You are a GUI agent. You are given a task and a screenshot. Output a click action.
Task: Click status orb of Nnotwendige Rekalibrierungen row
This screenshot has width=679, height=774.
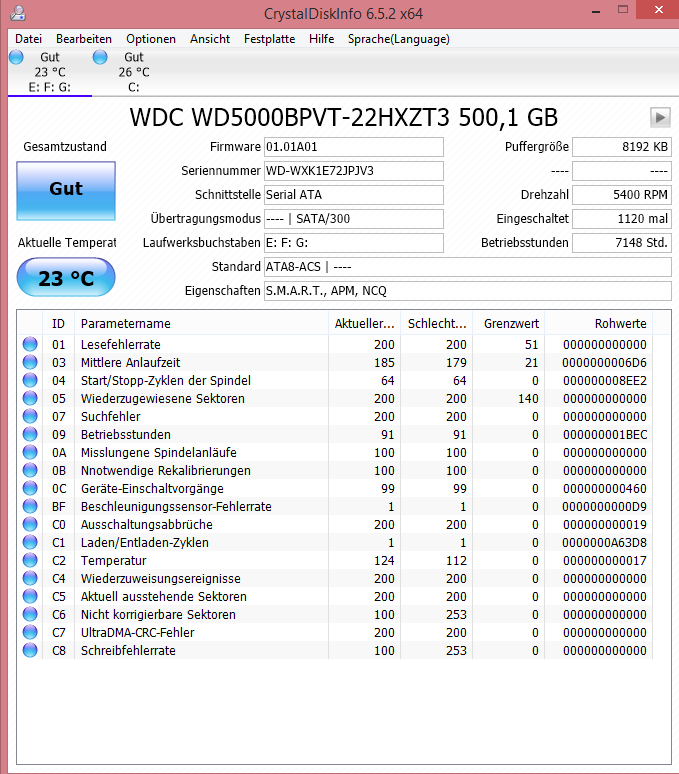point(30,470)
